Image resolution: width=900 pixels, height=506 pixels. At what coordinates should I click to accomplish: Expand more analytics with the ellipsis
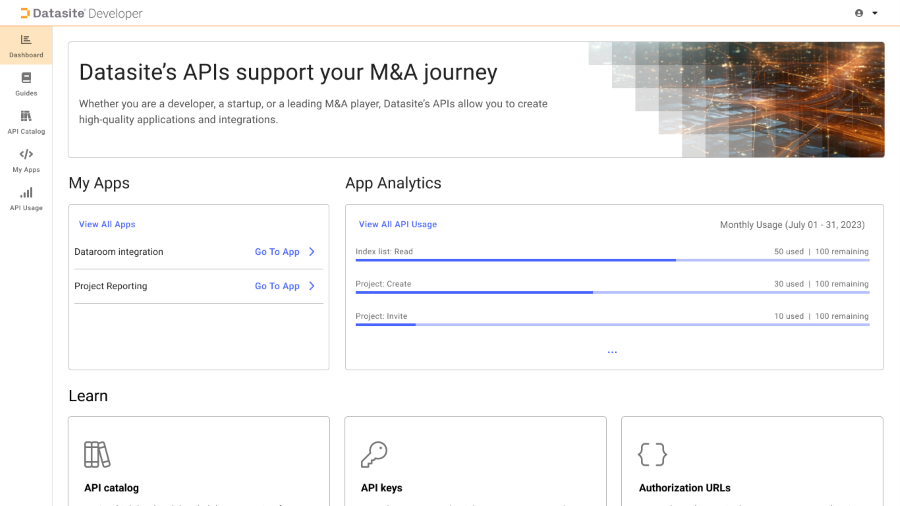point(612,352)
